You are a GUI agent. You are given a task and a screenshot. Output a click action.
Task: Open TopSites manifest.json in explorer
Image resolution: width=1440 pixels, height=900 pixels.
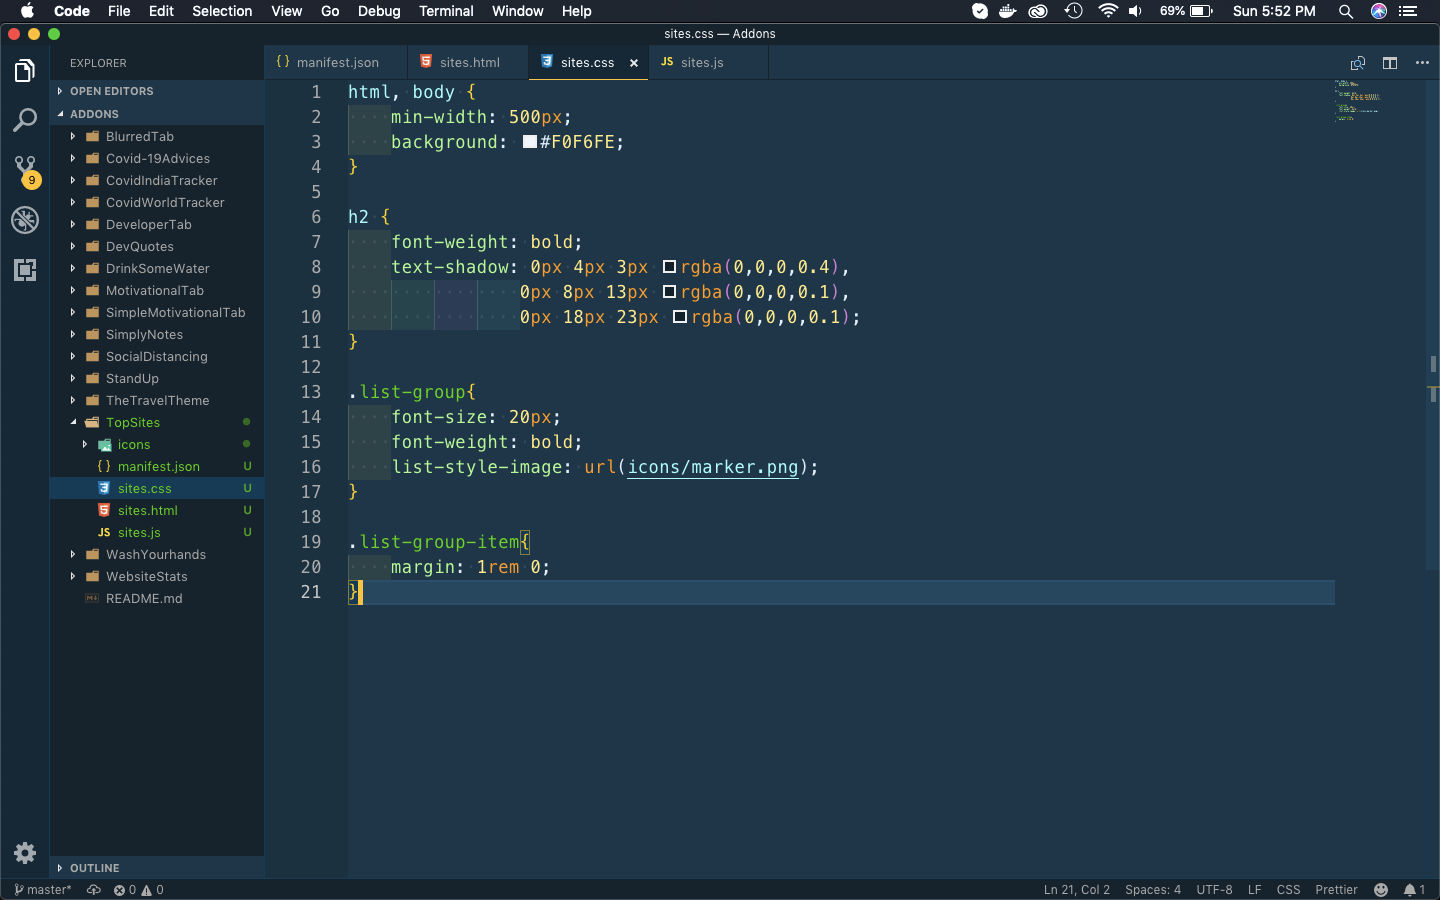[157, 466]
